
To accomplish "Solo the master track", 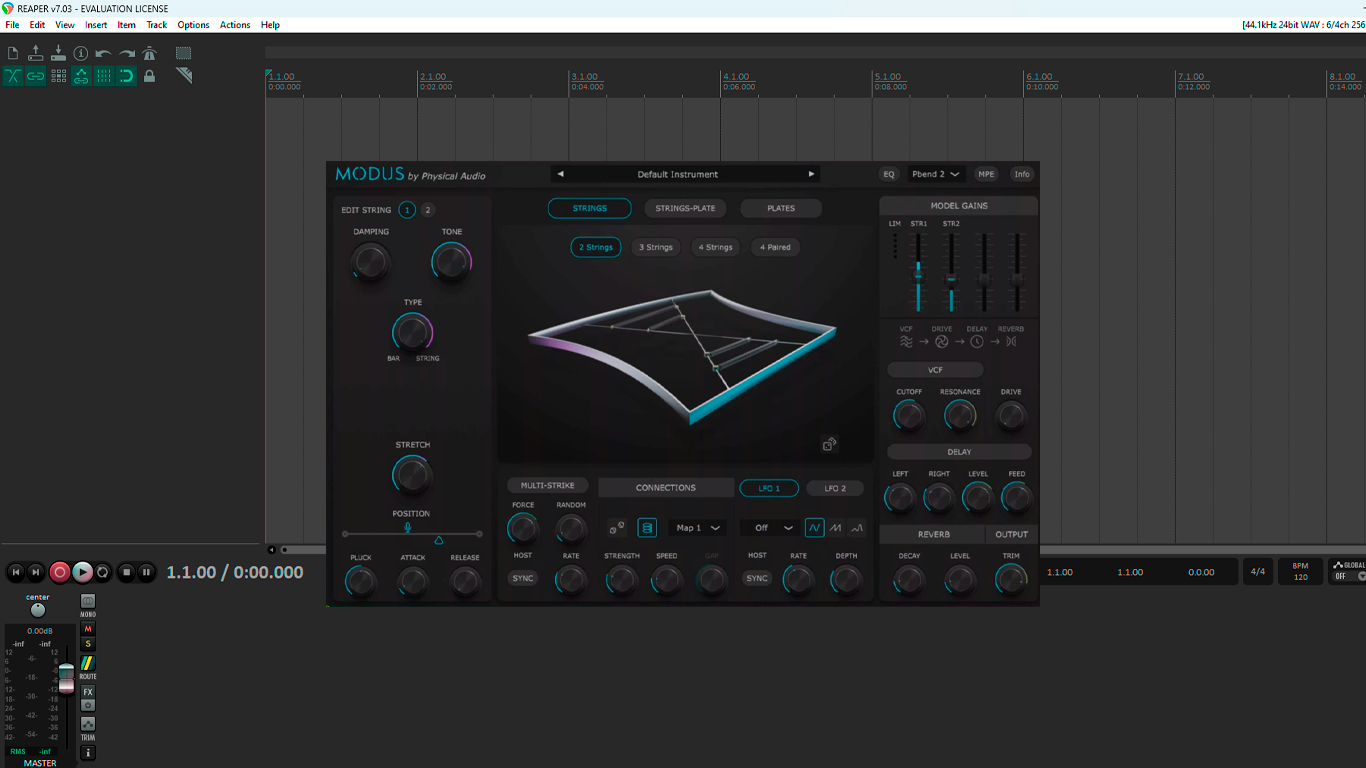I will tap(88, 644).
